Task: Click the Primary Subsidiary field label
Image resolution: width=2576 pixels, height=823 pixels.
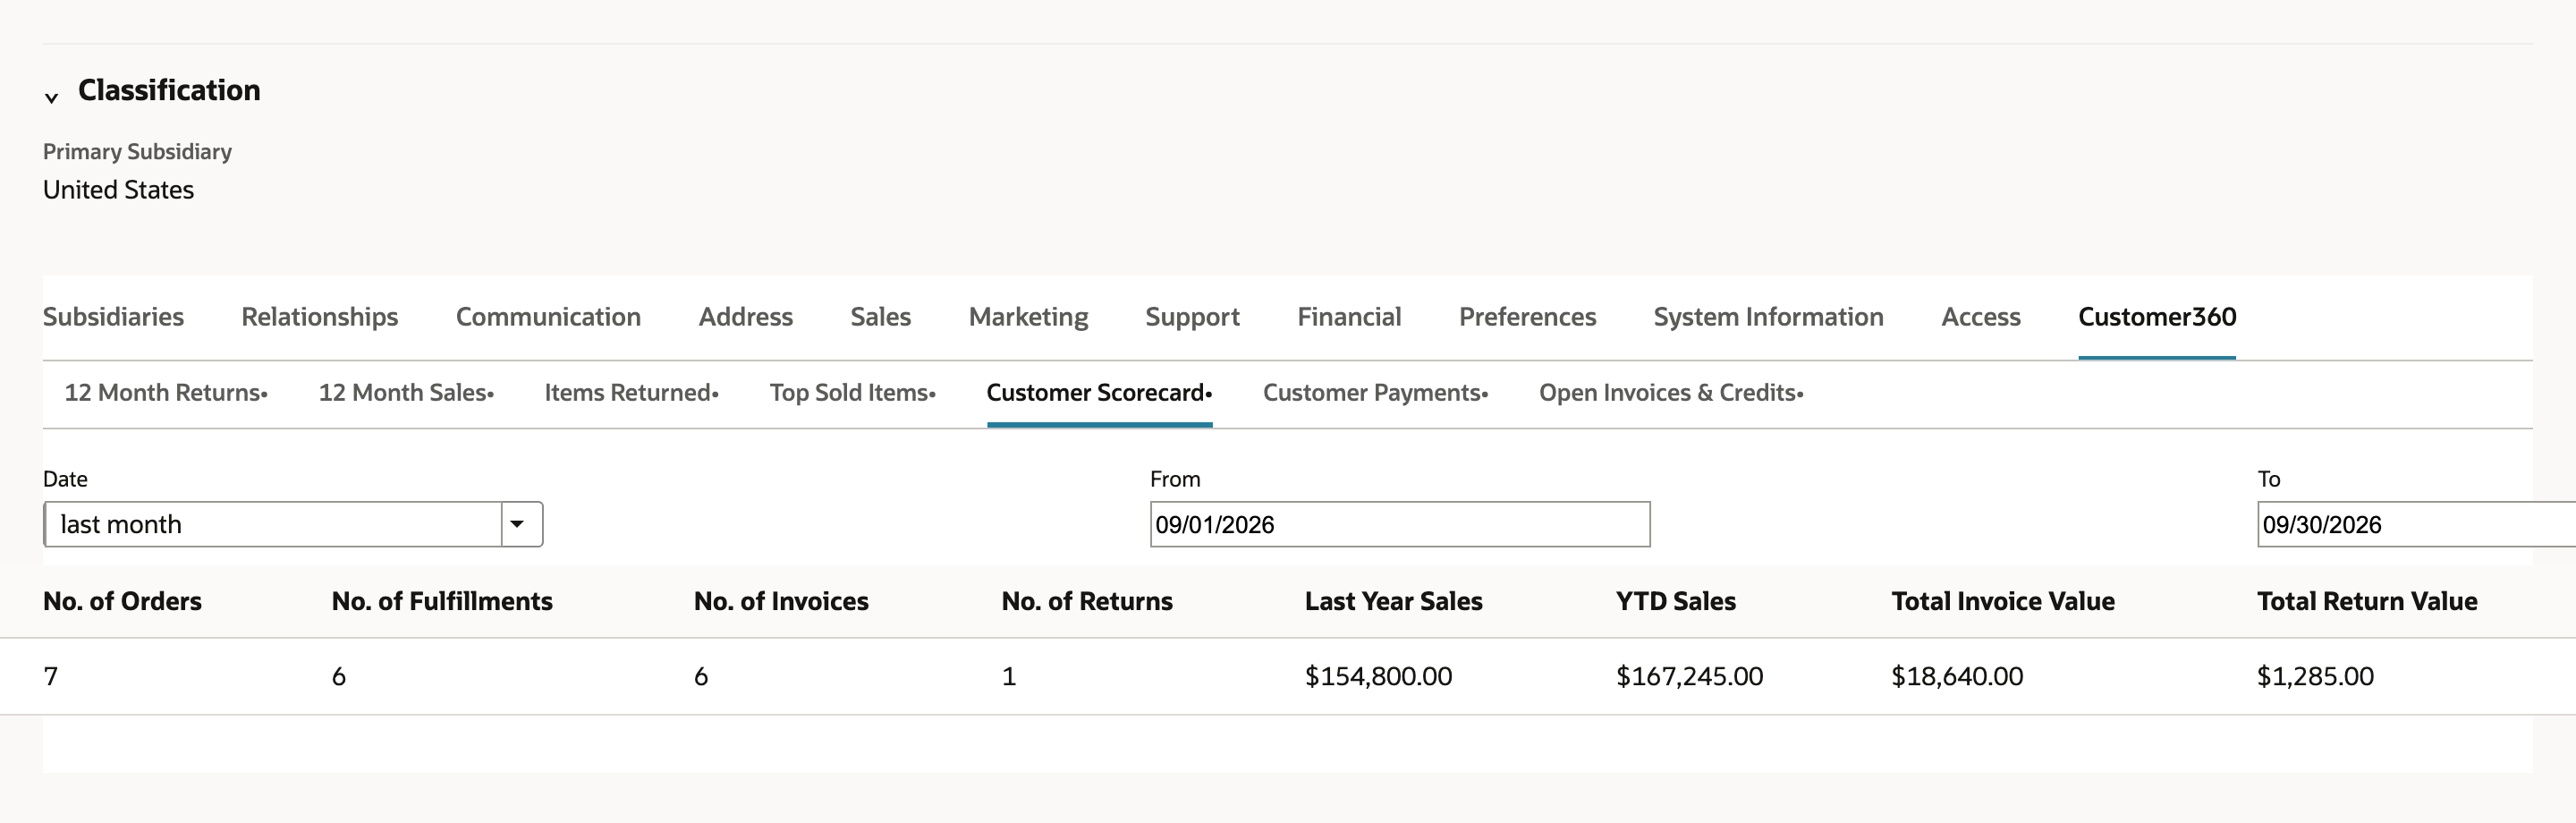Action: [x=137, y=152]
